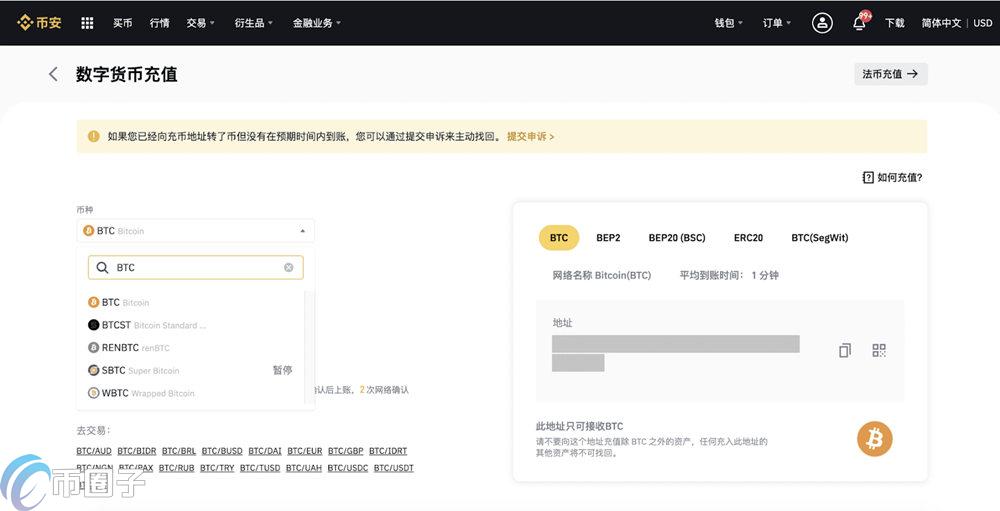This screenshot has height=511, width=1000.
Task: Clear the BTC search field with the X icon
Action: pos(289,268)
